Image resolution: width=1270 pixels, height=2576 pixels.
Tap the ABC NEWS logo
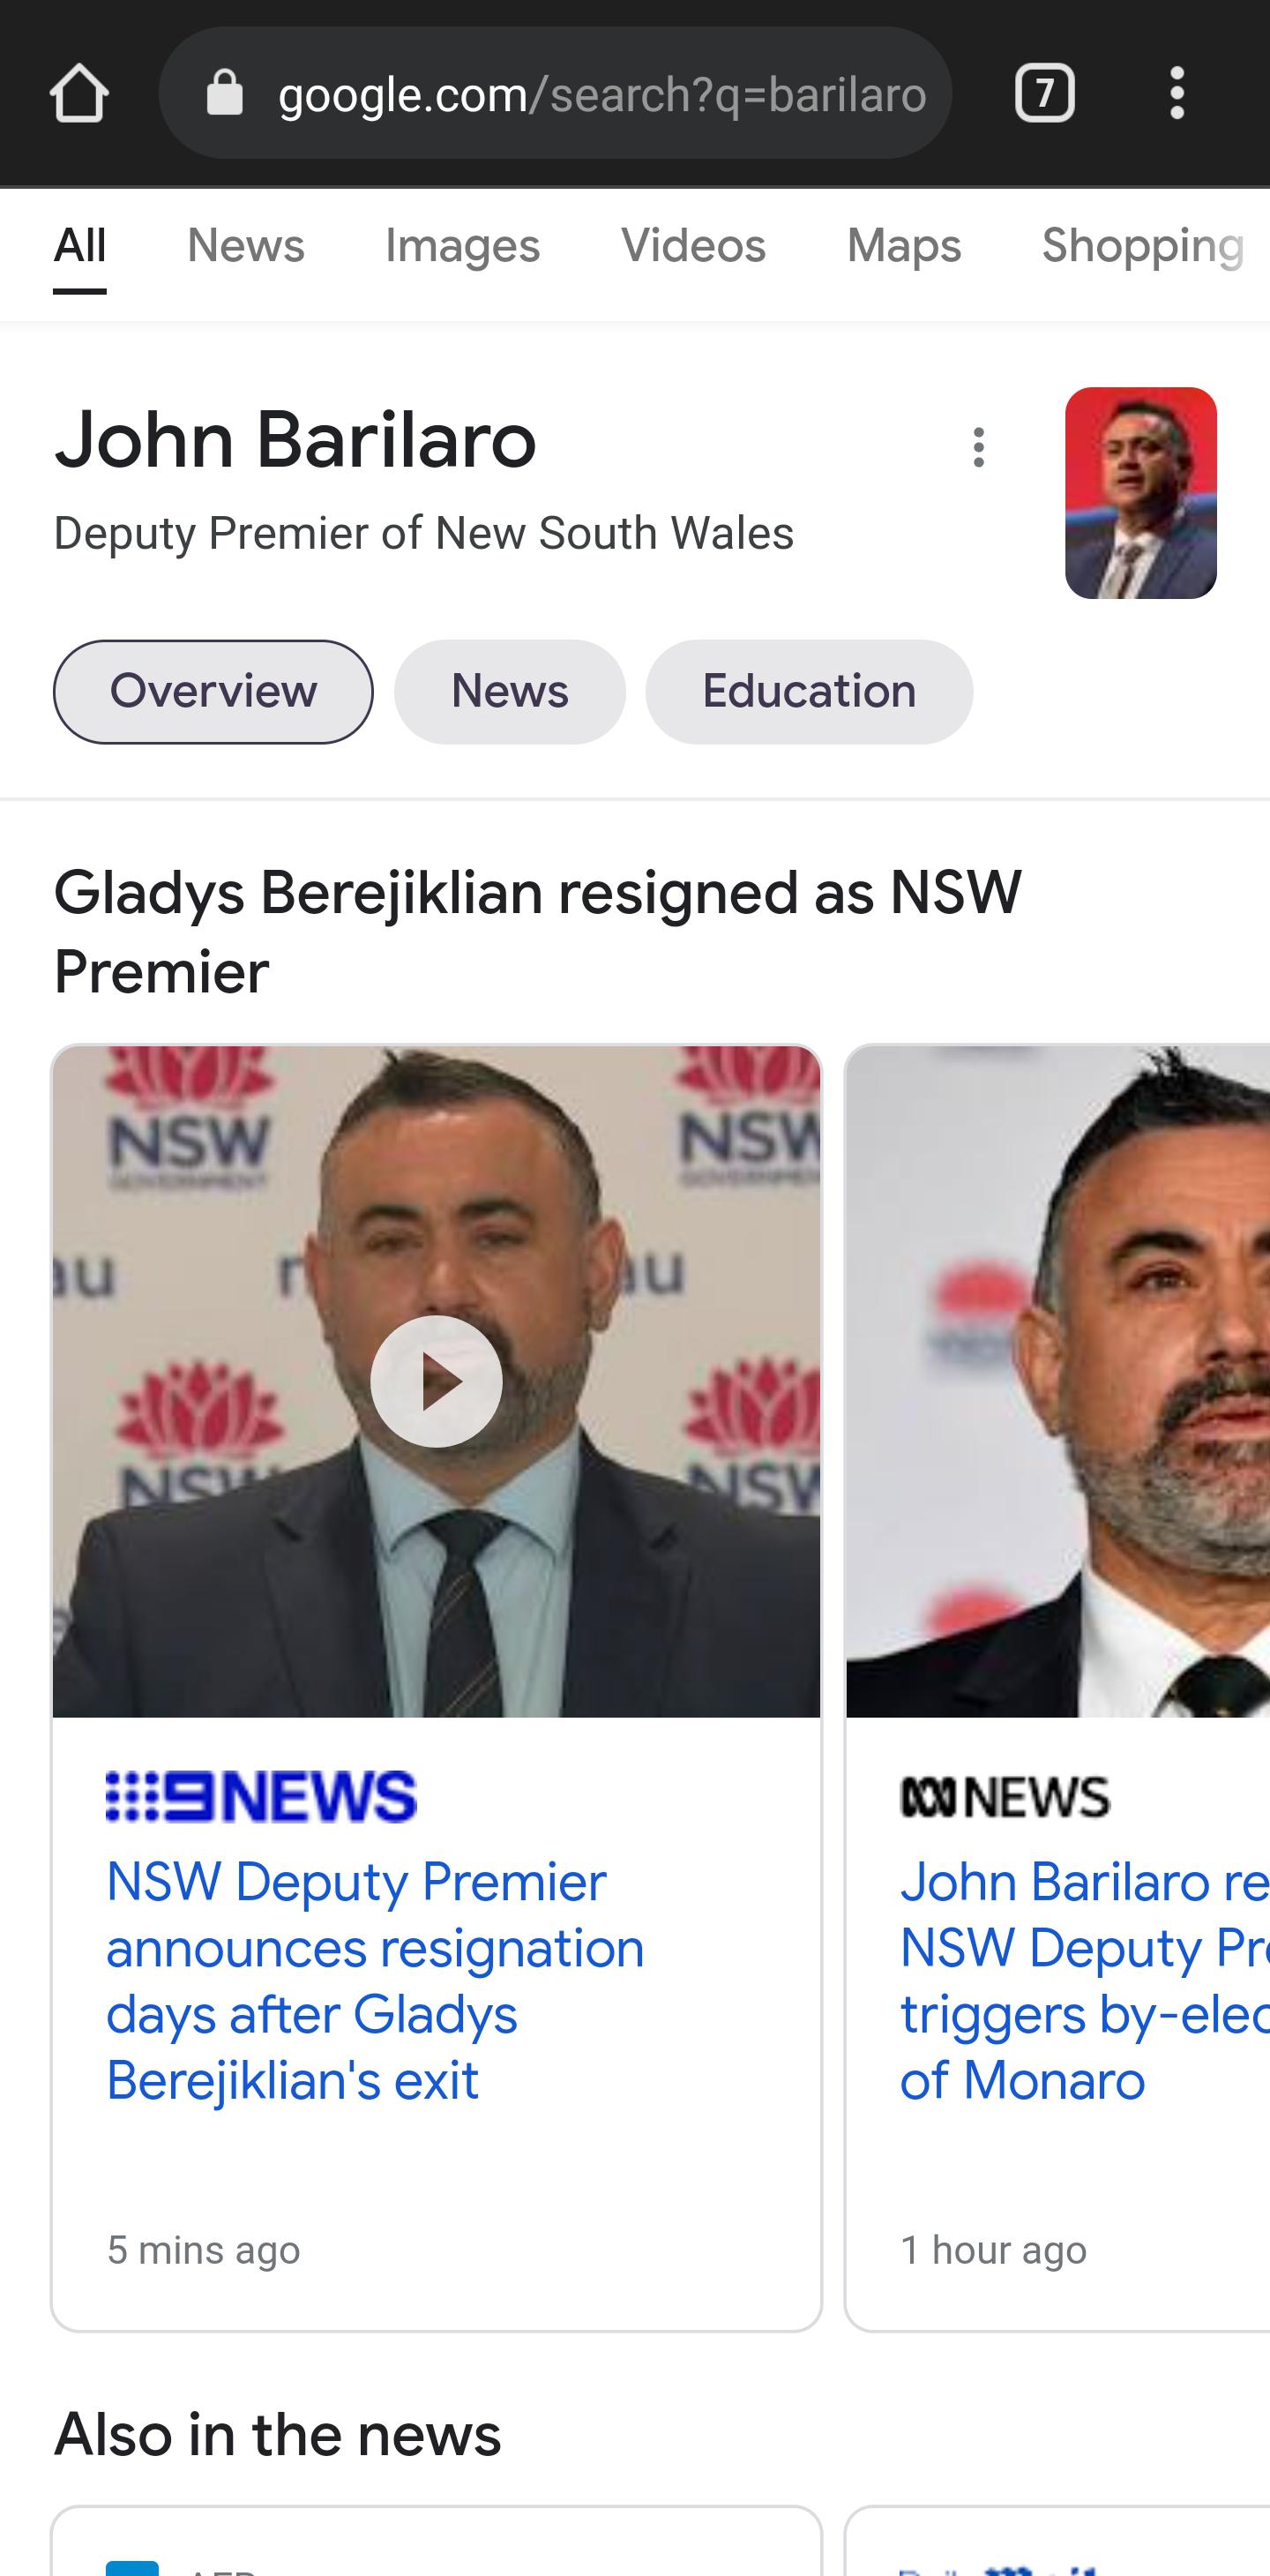(1004, 1797)
